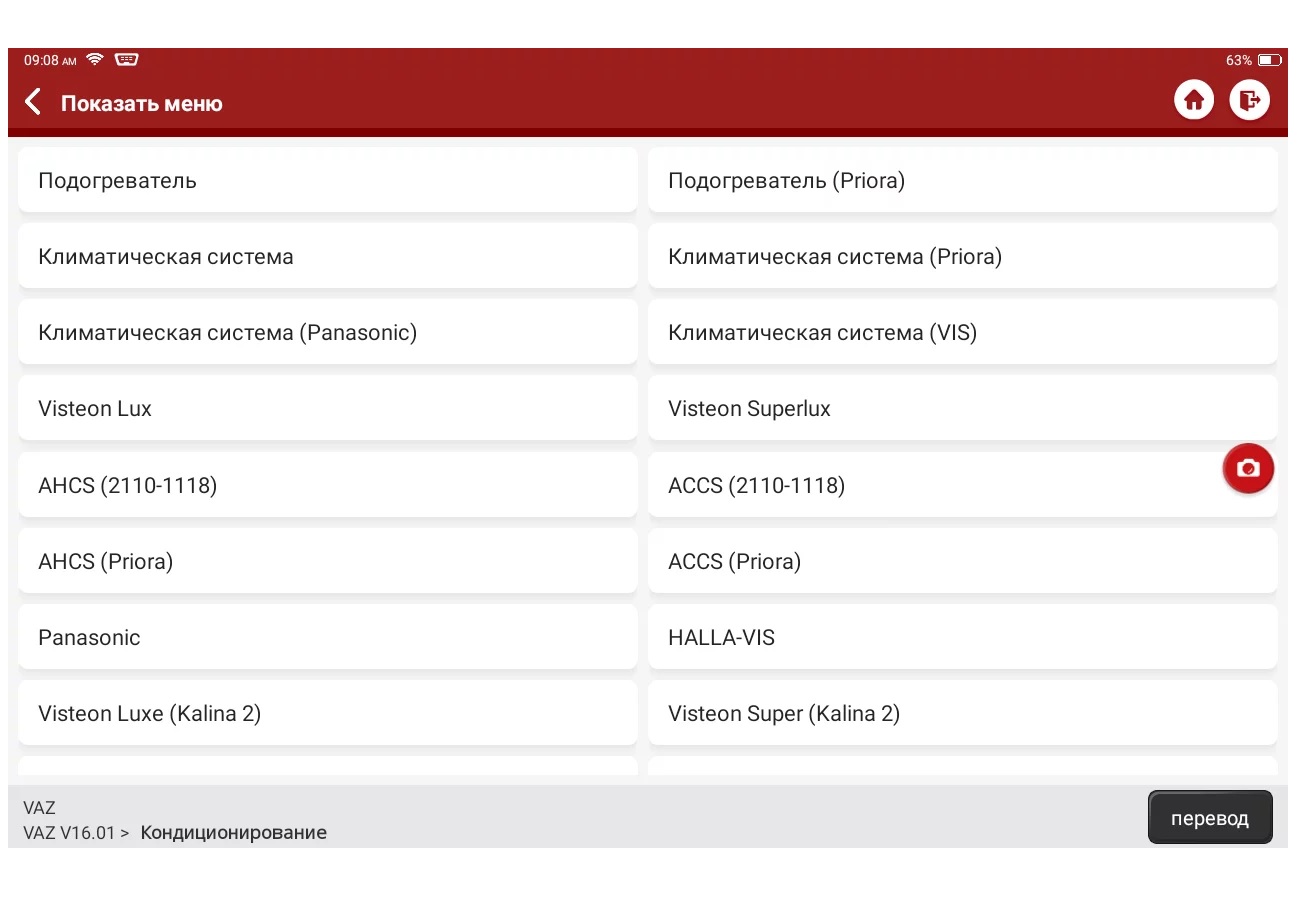Select Подогреватель menu item

click(328, 180)
